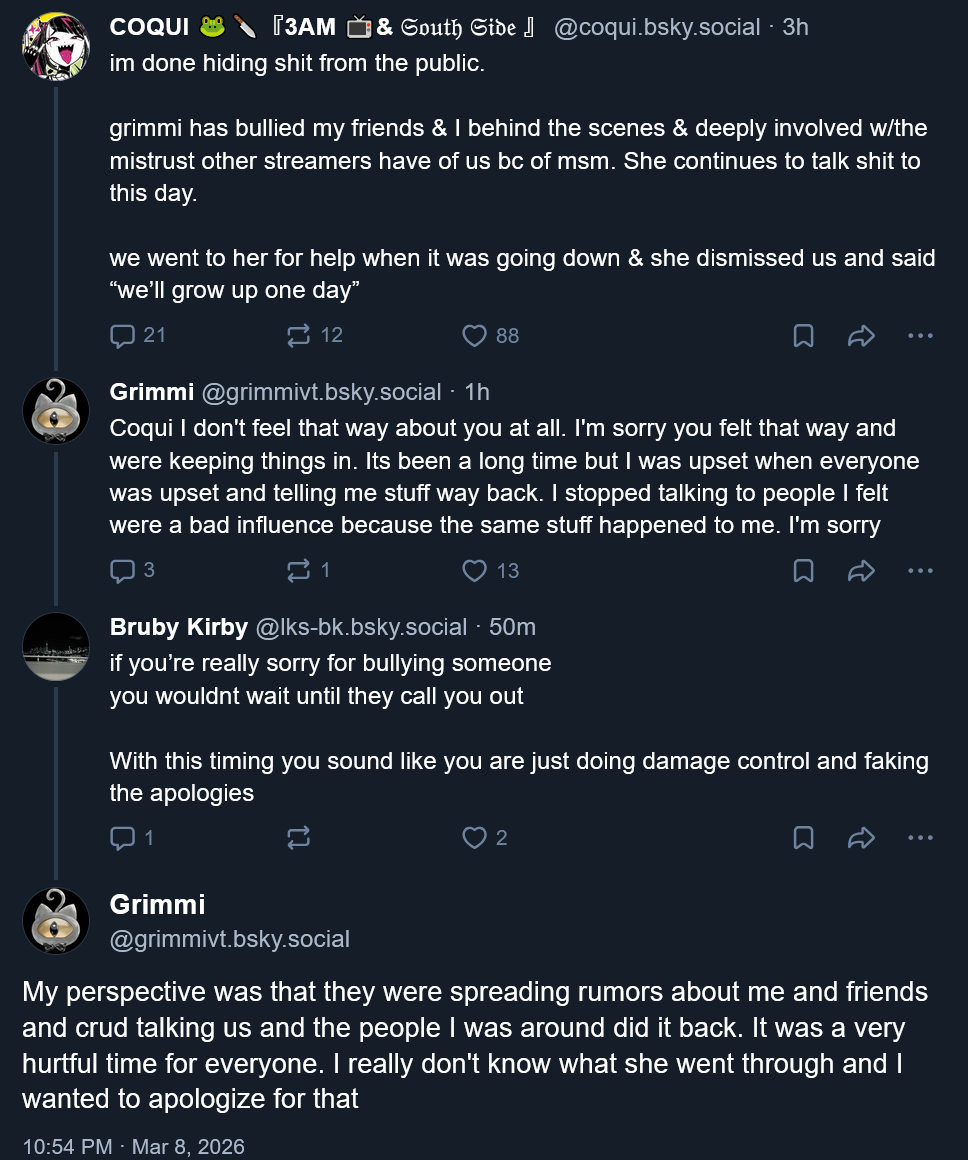Open replies on COQUI's post with 21 comments

[x=138, y=335]
